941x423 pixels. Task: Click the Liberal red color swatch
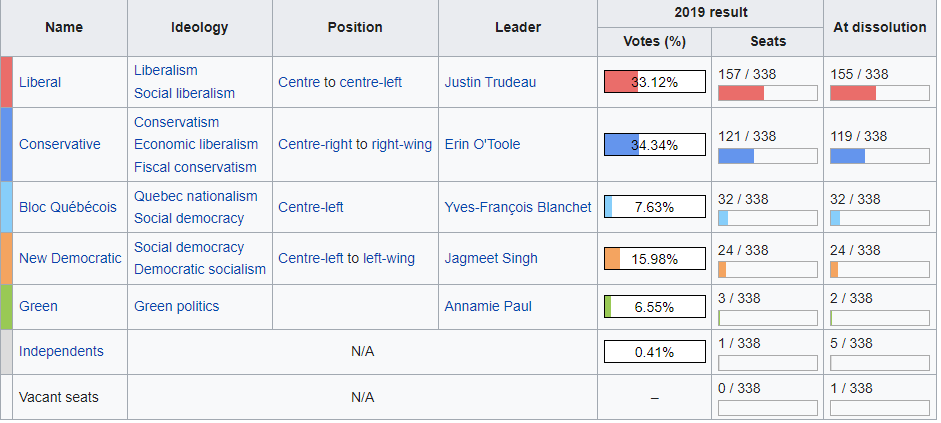tap(7, 82)
